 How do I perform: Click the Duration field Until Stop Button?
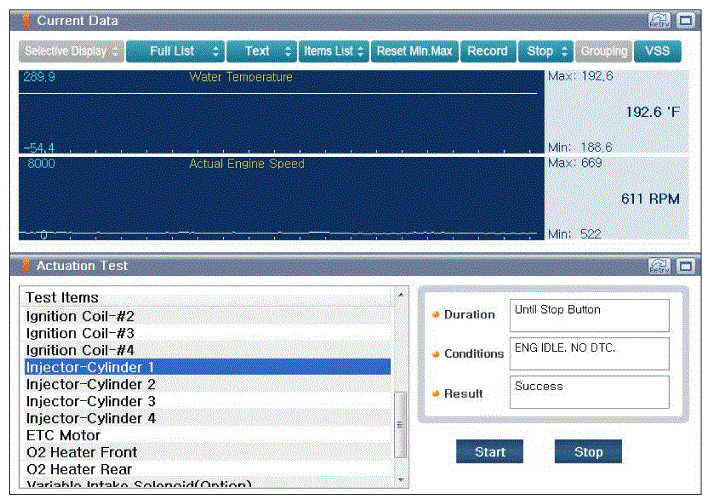(589, 315)
